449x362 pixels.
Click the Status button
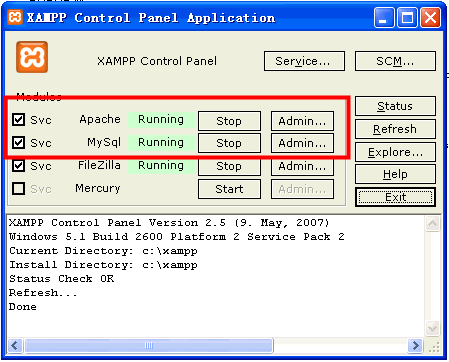pyautogui.click(x=395, y=106)
